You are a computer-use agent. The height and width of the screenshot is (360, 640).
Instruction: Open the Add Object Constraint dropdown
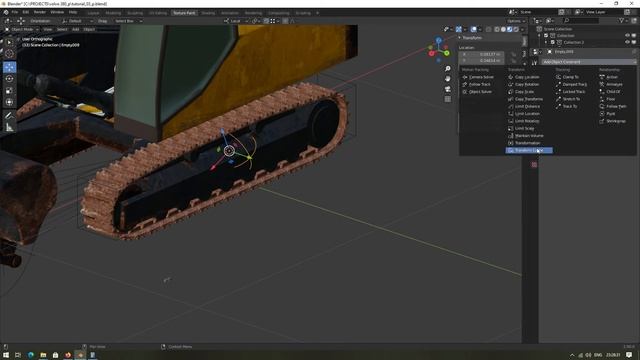tap(588, 62)
